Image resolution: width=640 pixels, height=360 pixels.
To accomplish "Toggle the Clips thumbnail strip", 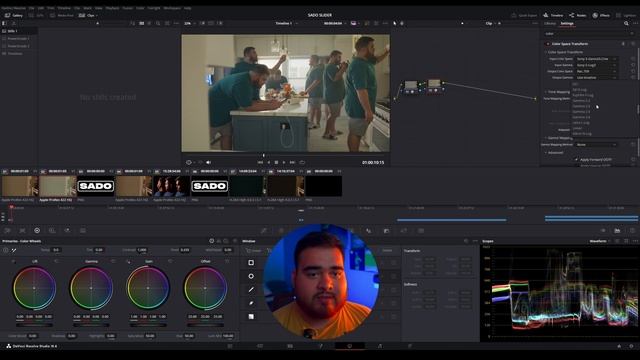I will coord(88,16).
